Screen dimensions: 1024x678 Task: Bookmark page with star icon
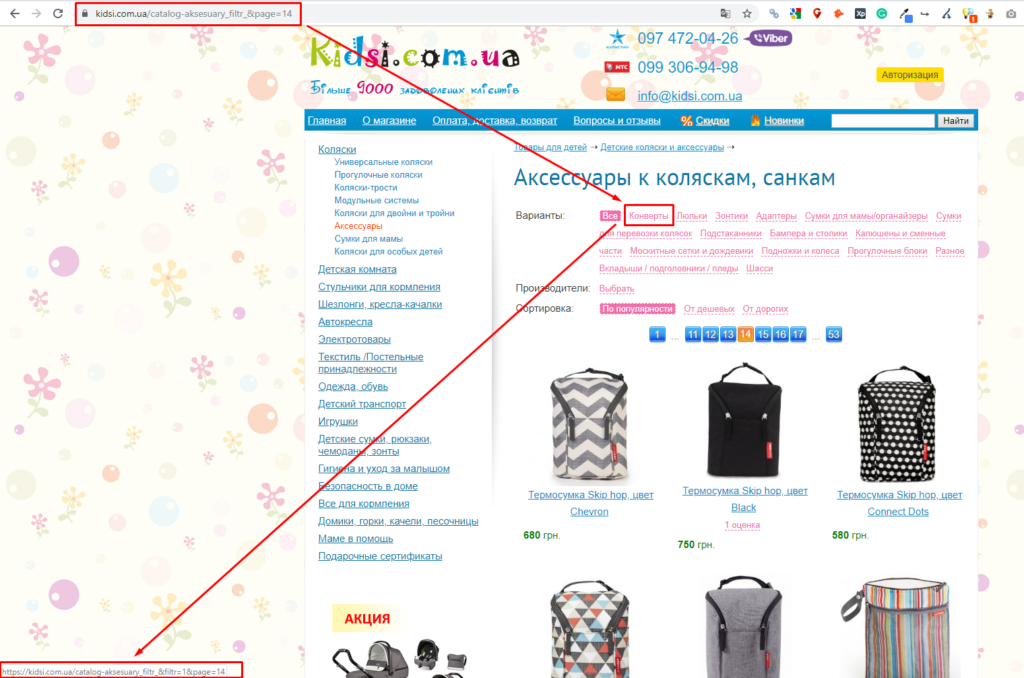click(747, 13)
